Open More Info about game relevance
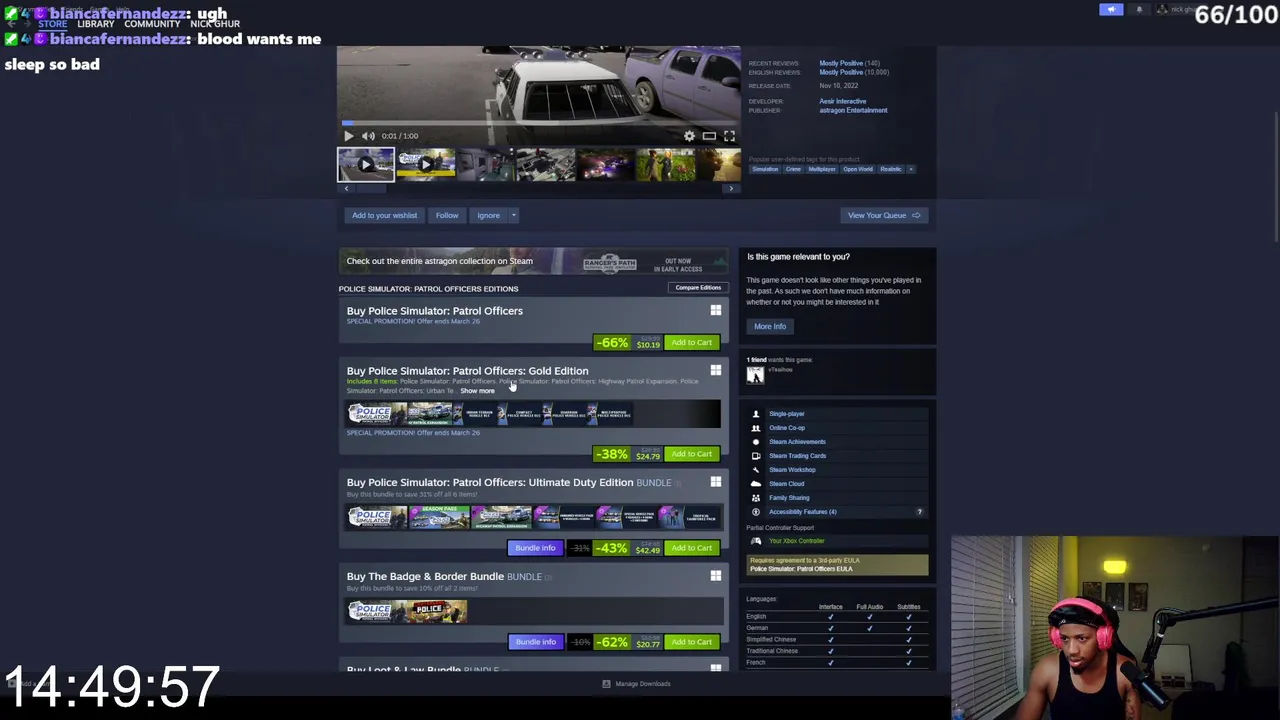The height and width of the screenshot is (720, 1280). pyautogui.click(x=770, y=327)
